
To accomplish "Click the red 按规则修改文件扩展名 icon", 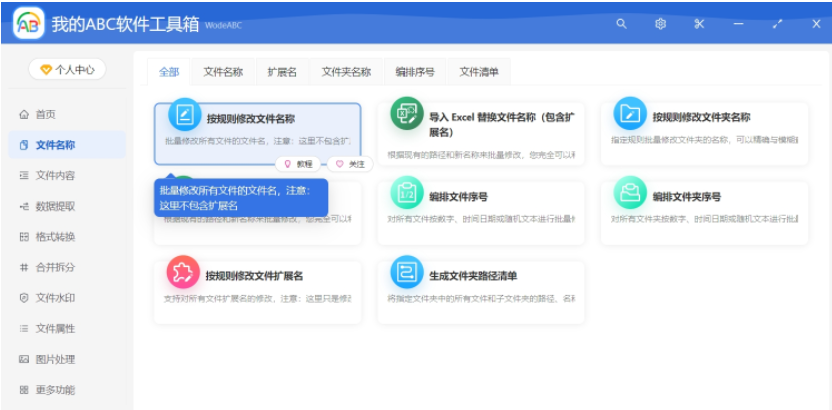I will 183,272.
